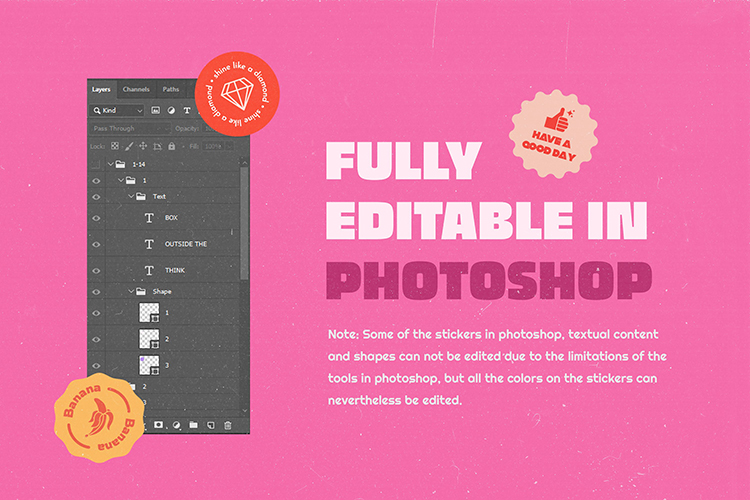Lock layer position move icon

coord(143,146)
